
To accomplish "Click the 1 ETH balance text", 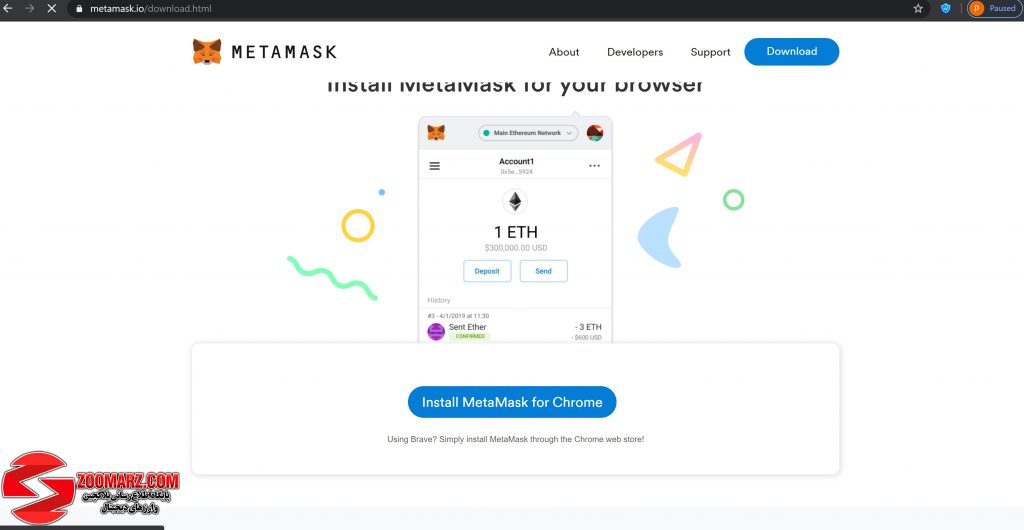I will [x=516, y=232].
